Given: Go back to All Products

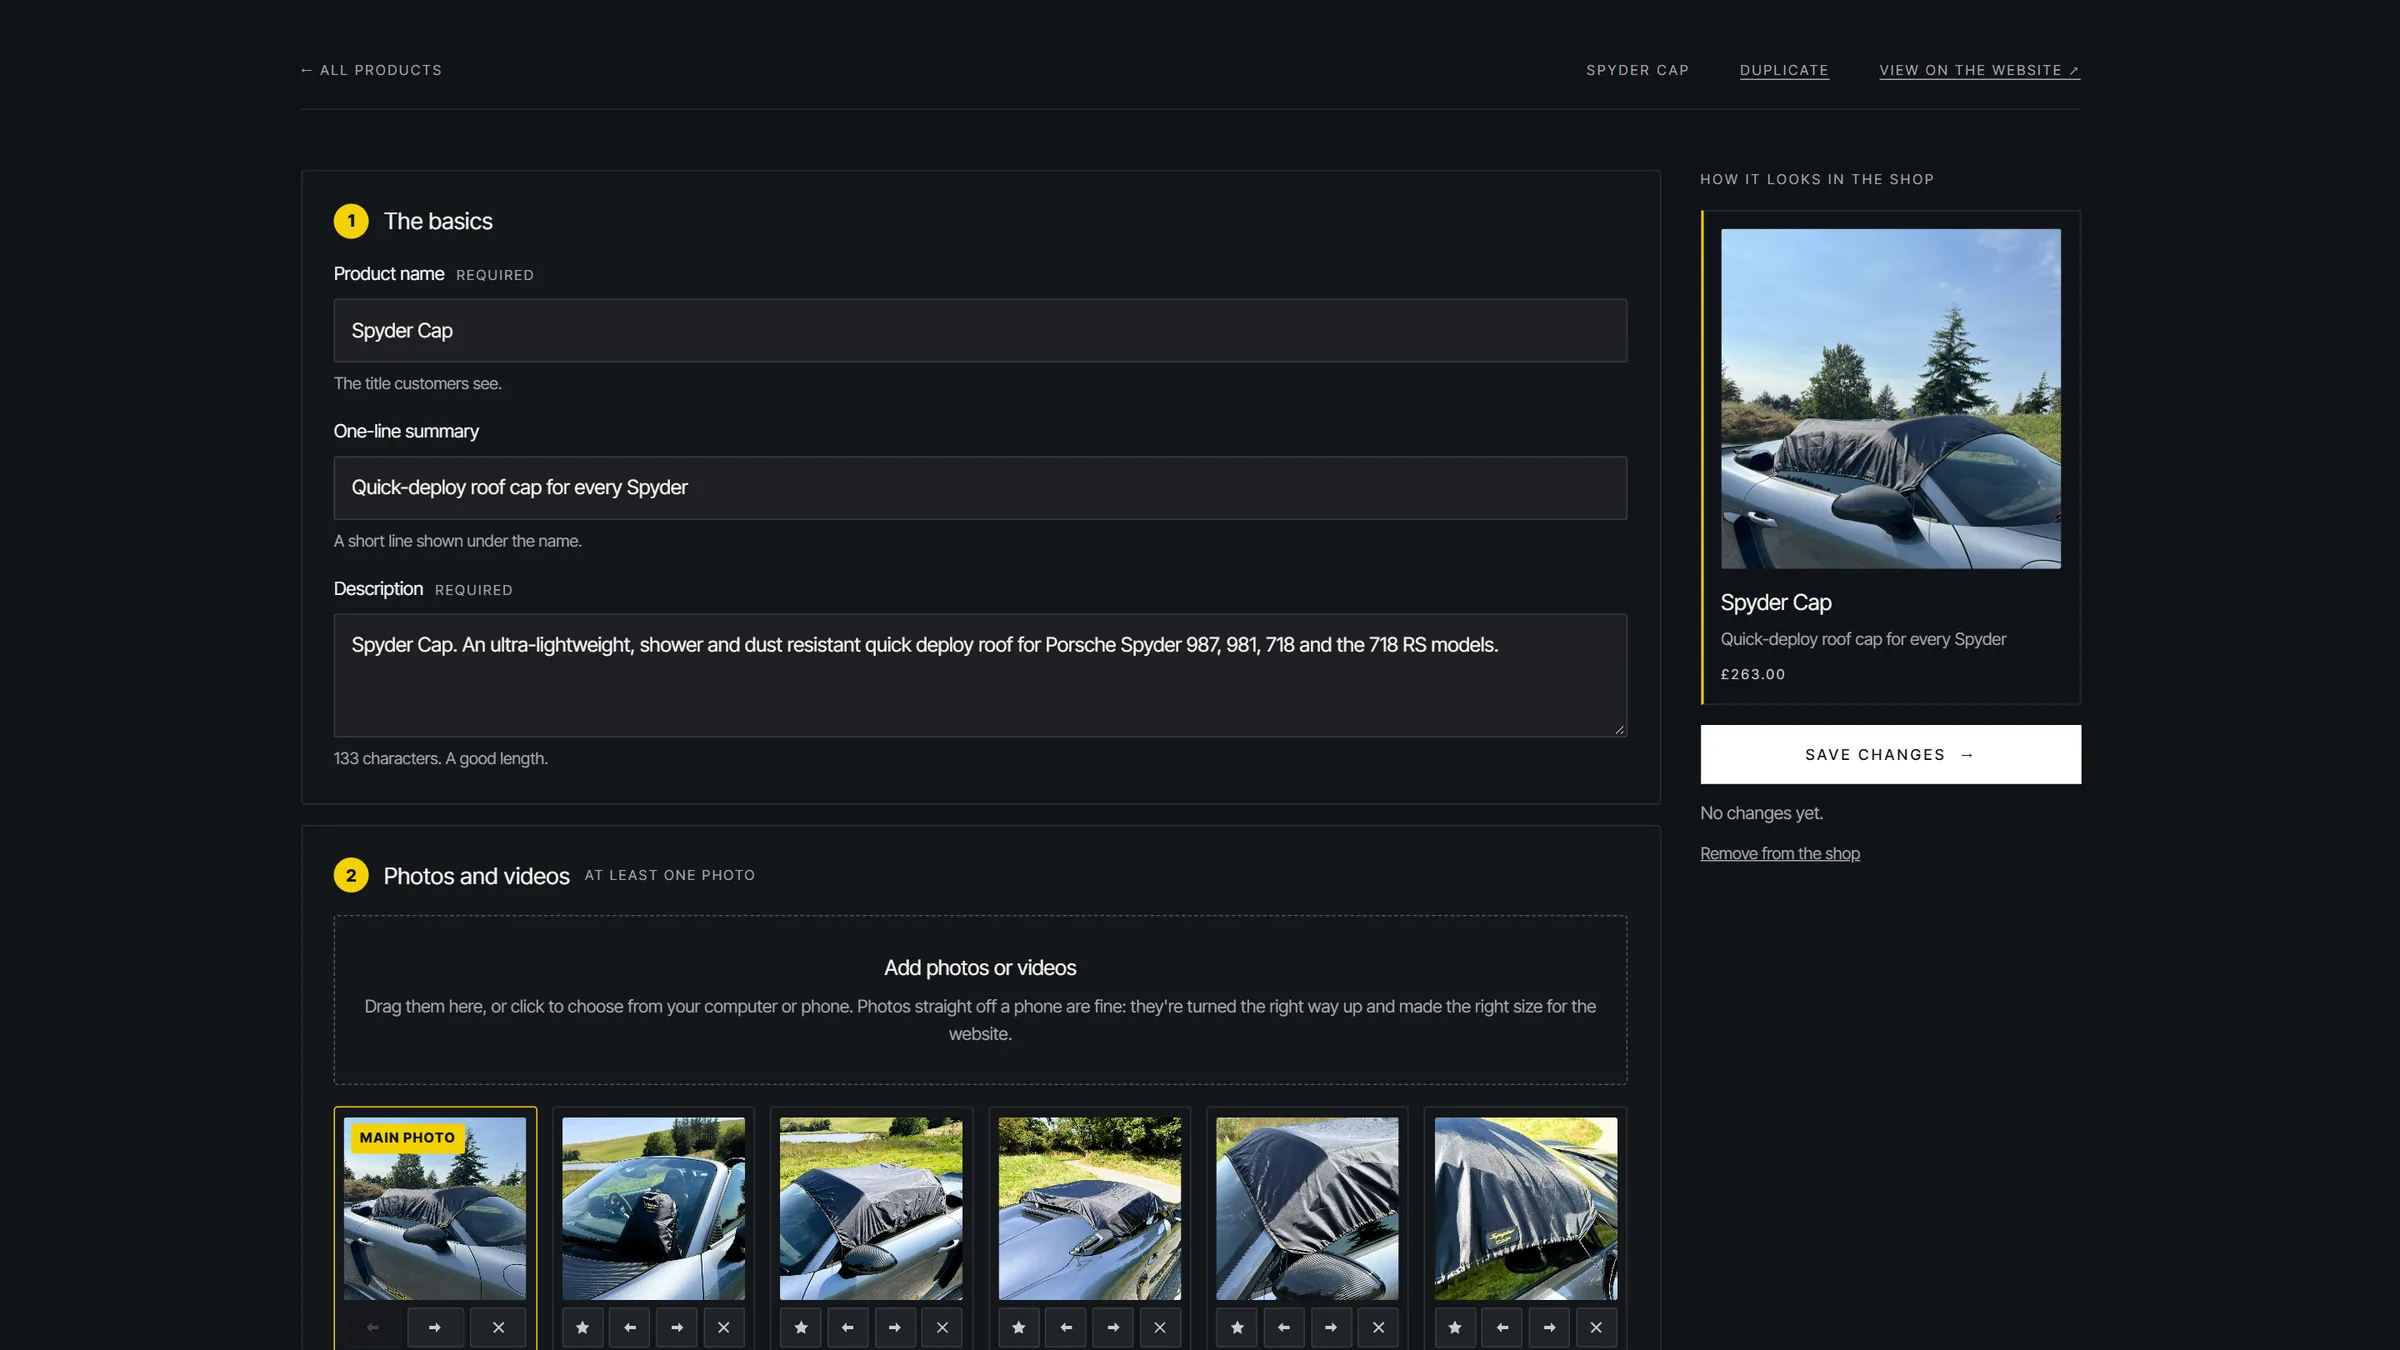Looking at the screenshot, I should [371, 70].
